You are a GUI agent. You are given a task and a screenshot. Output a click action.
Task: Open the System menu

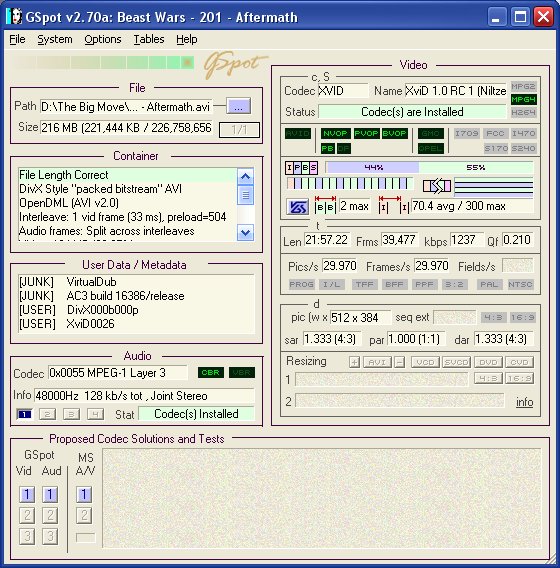55,39
